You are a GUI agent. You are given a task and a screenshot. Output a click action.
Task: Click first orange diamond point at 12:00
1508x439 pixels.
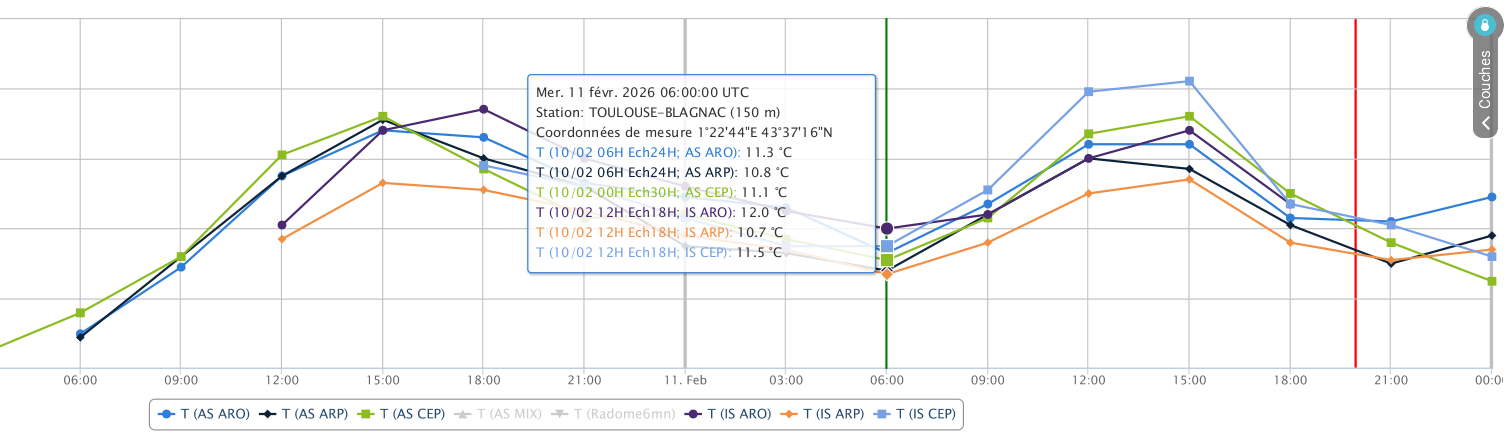pos(282,238)
